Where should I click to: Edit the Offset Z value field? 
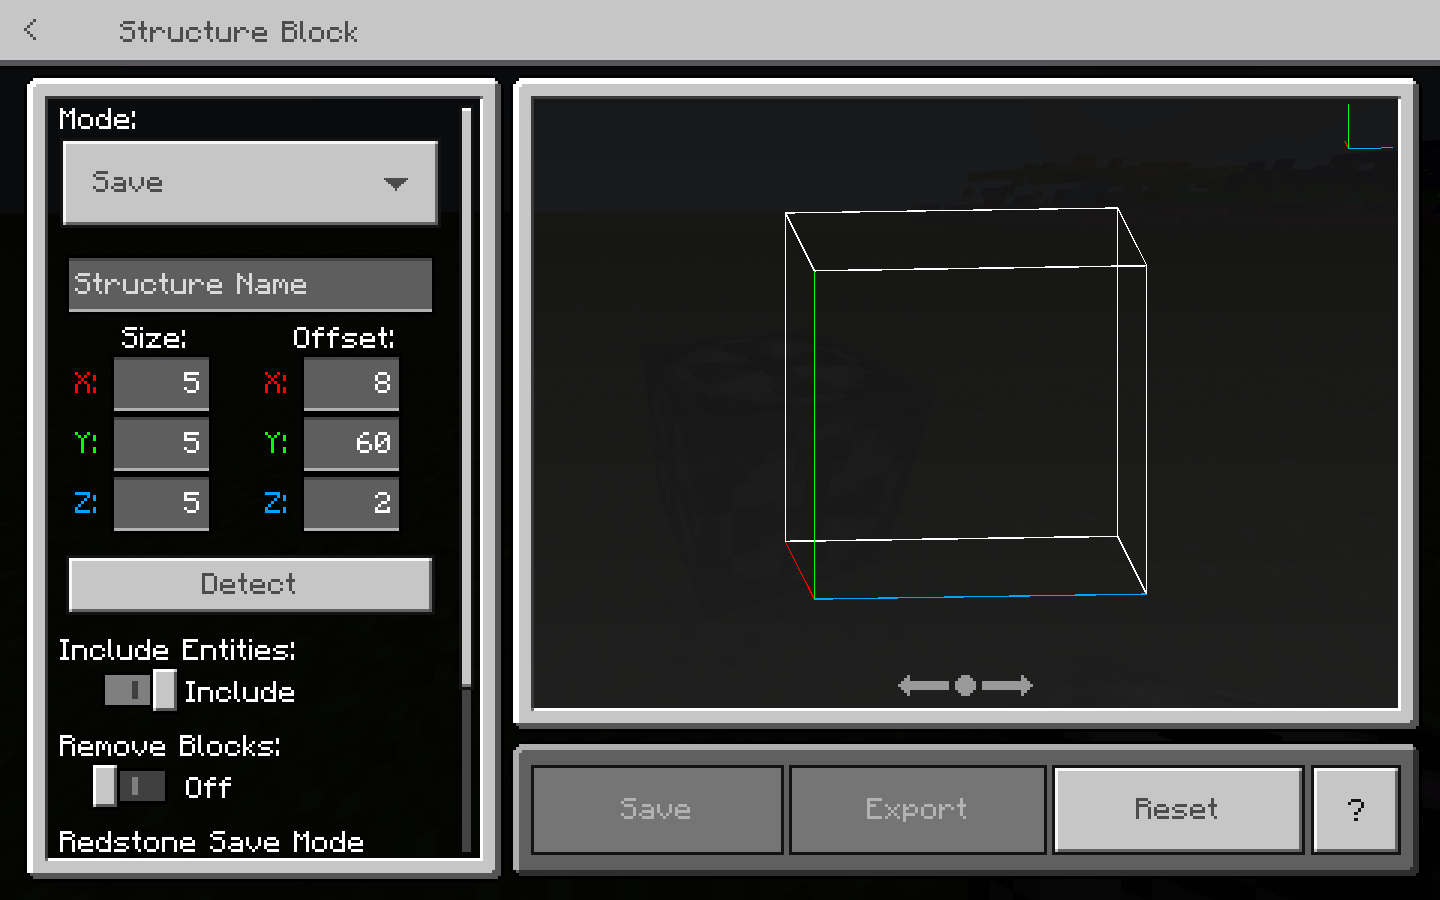[351, 504]
